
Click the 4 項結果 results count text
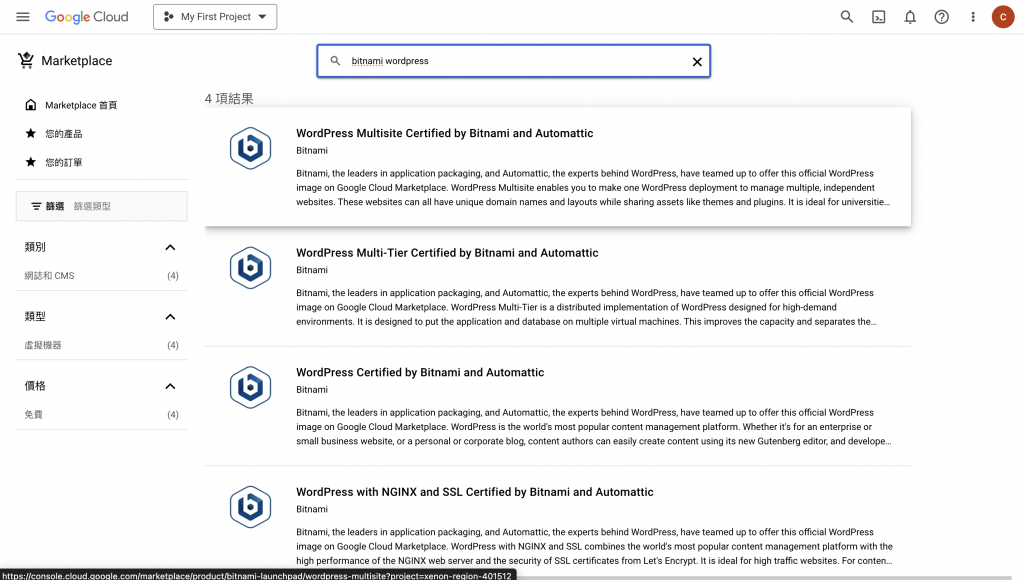pyautogui.click(x=229, y=99)
